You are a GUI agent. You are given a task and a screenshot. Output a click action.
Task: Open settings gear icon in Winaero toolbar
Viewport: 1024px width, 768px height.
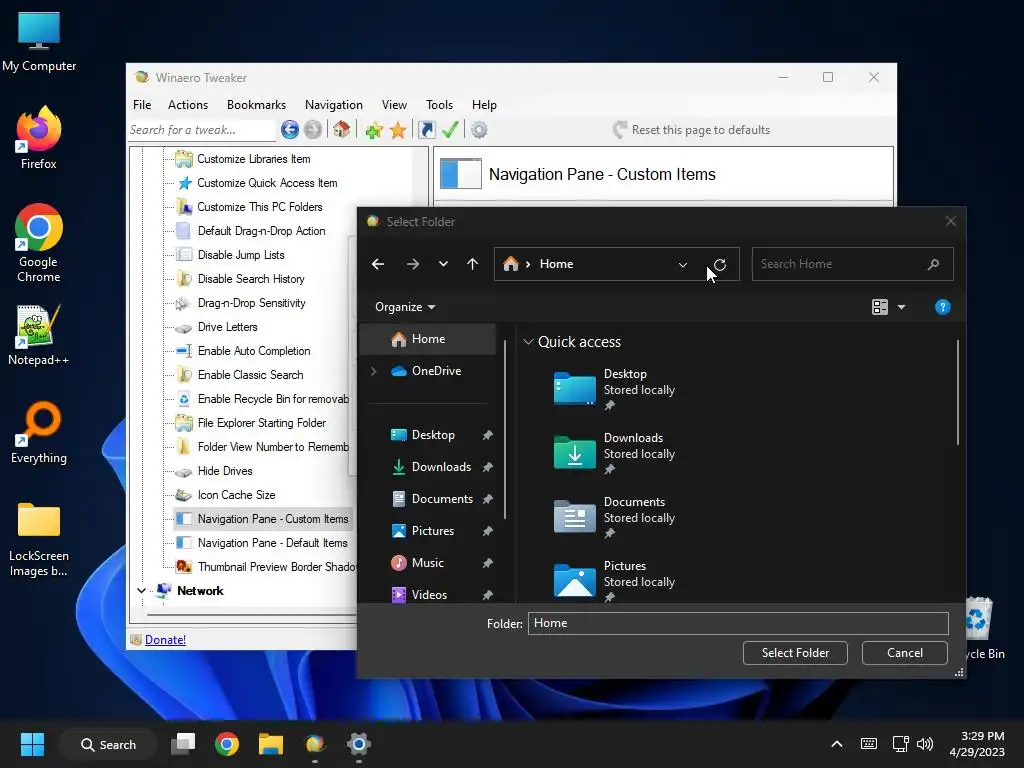point(479,130)
